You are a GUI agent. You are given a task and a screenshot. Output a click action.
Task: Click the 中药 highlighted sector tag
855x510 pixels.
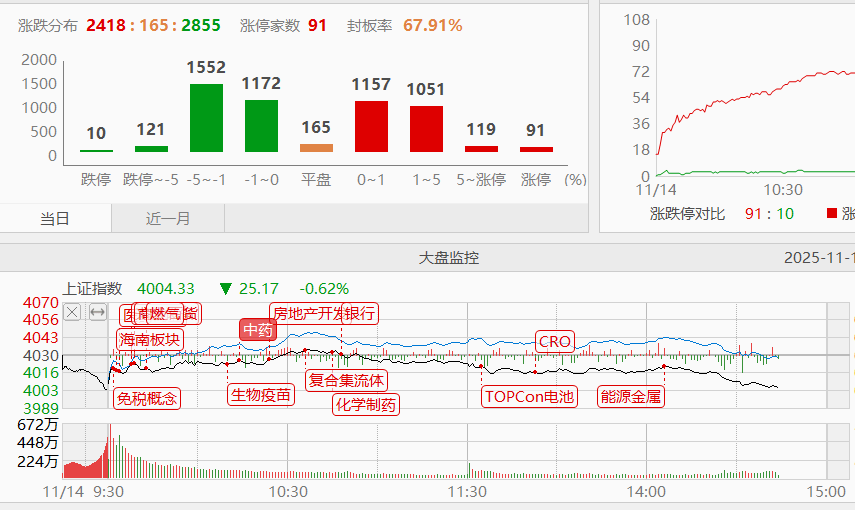[x=257, y=330]
